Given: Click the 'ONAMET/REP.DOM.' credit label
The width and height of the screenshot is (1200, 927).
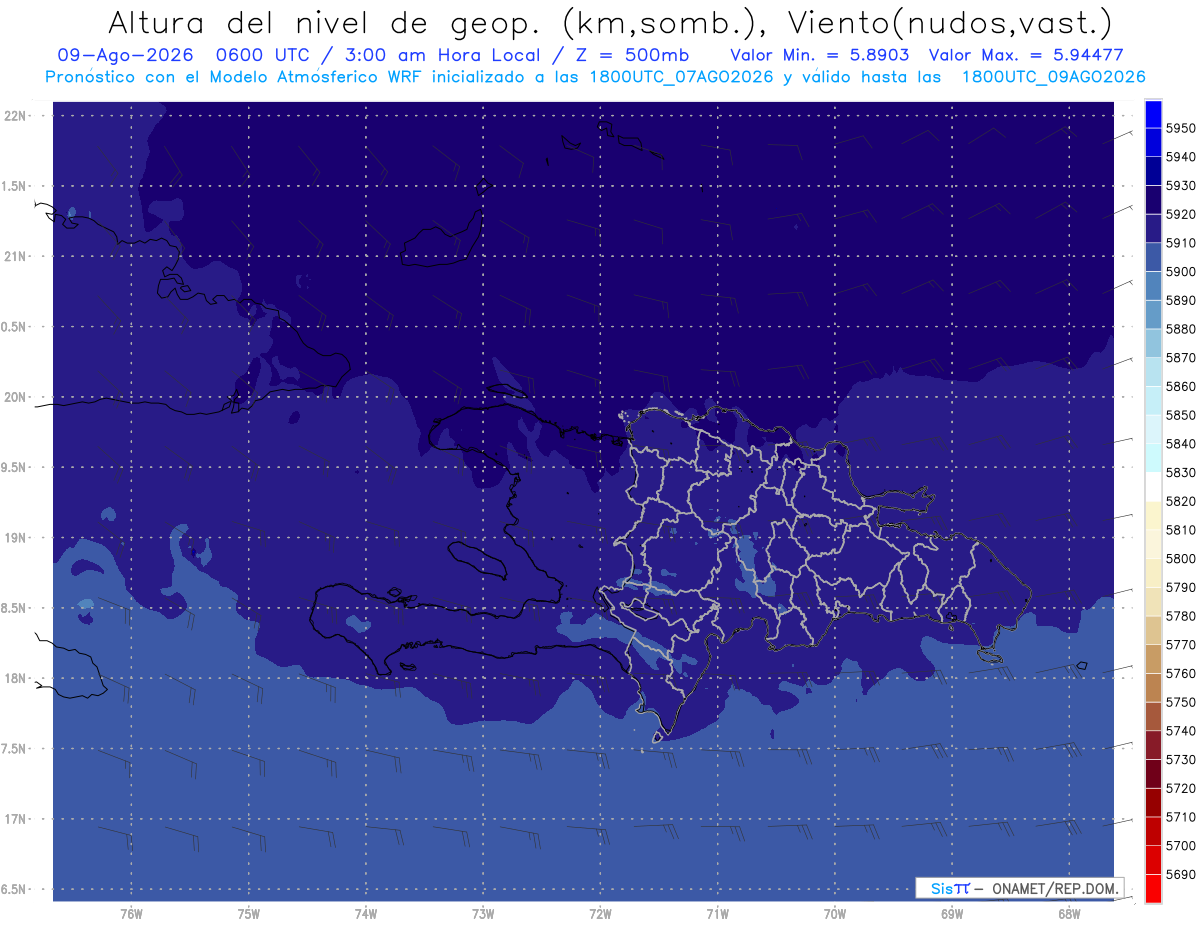Looking at the screenshot, I should pos(1056,888).
